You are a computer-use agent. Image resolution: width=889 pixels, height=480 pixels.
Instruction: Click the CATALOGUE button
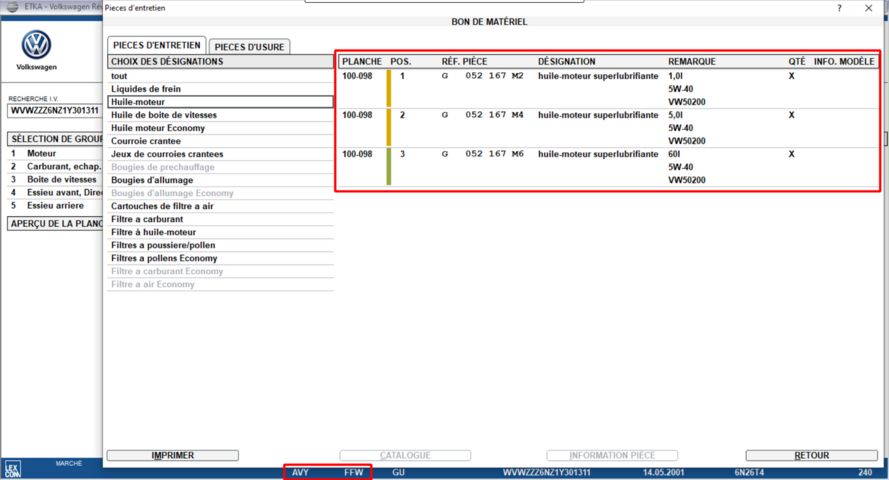(405, 456)
